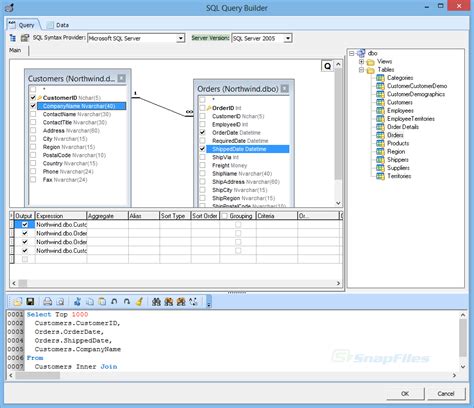474x408 pixels.
Task: Open the SQL Syntax Provider dropdown
Action: tap(180, 38)
